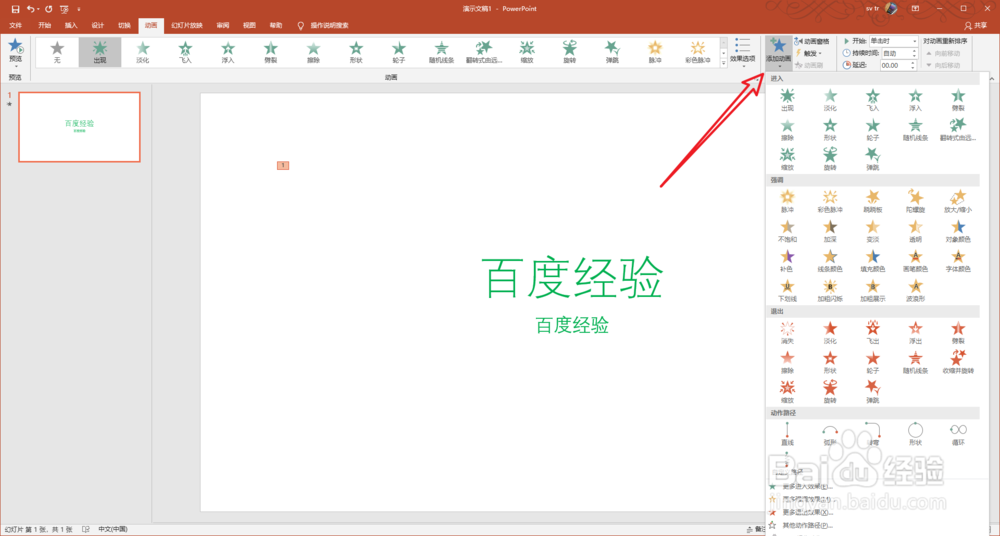The height and width of the screenshot is (536, 1000).
Task: Choose 随机线条 in the ribbon animation gallery
Action: 441,52
